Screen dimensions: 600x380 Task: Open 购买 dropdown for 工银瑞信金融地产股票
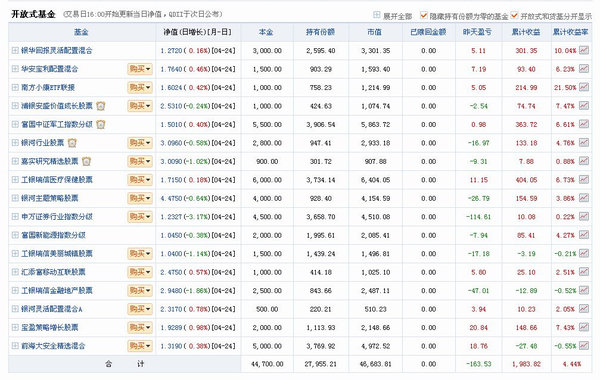point(140,290)
